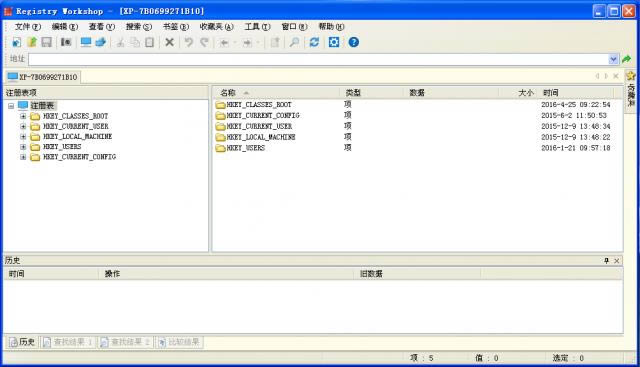Expand HKEY_CLASSES_ROOT in the tree

pos(23,116)
